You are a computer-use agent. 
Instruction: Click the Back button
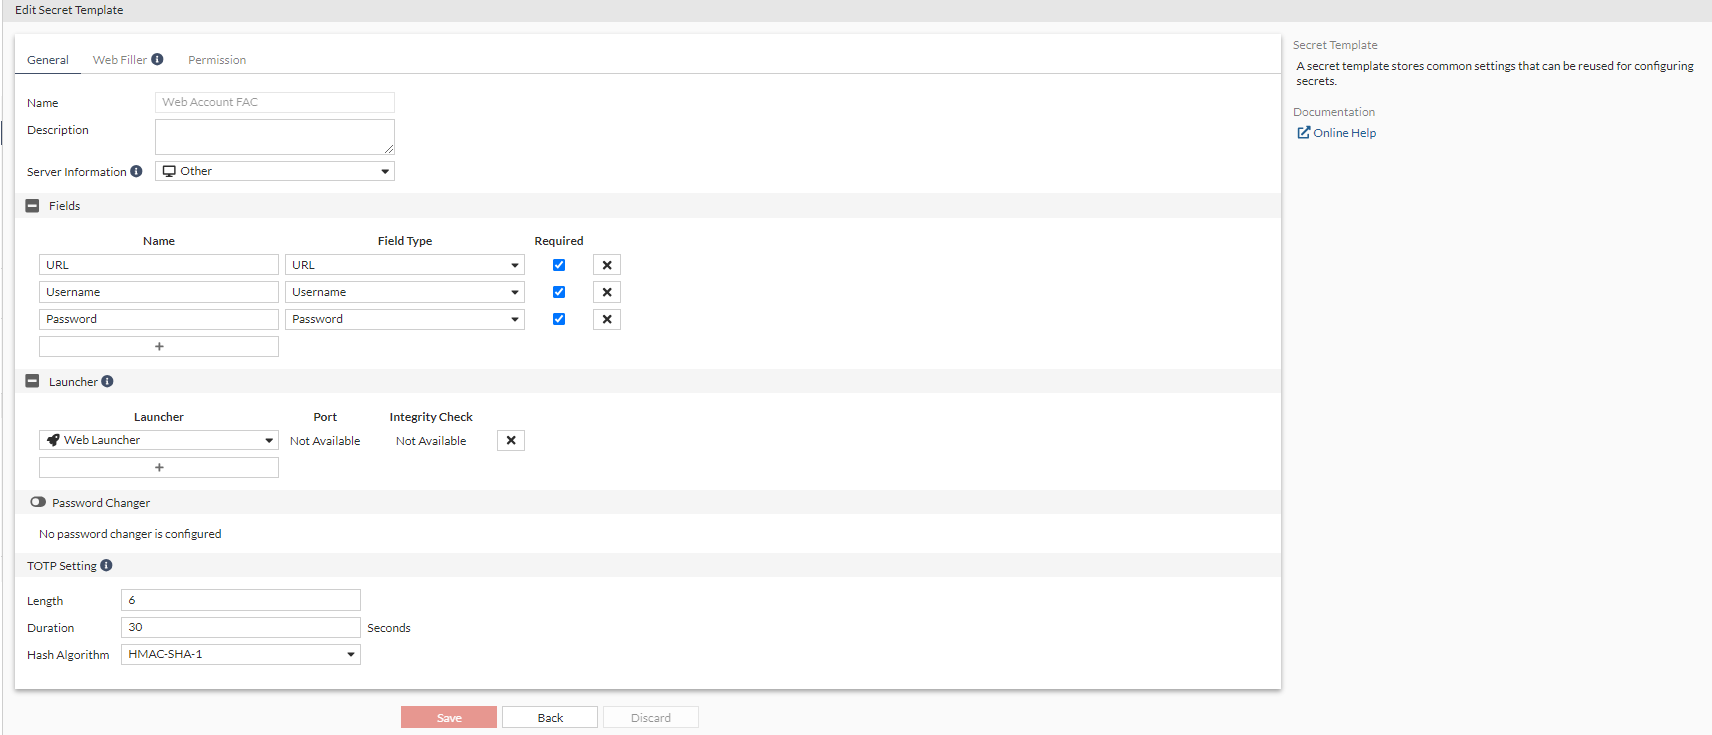tap(550, 718)
